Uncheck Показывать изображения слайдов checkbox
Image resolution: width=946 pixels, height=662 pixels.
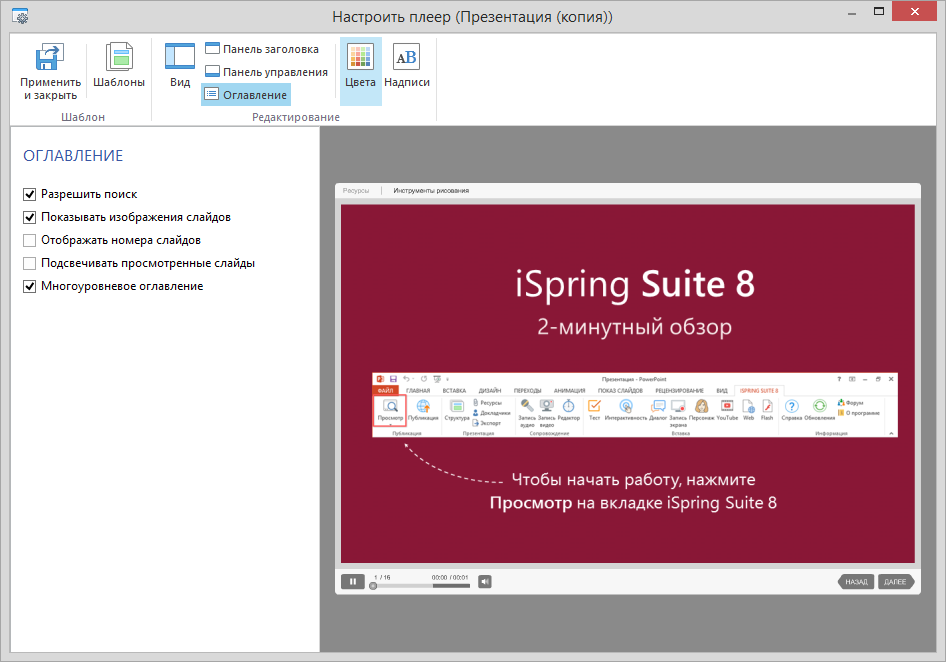(30, 217)
